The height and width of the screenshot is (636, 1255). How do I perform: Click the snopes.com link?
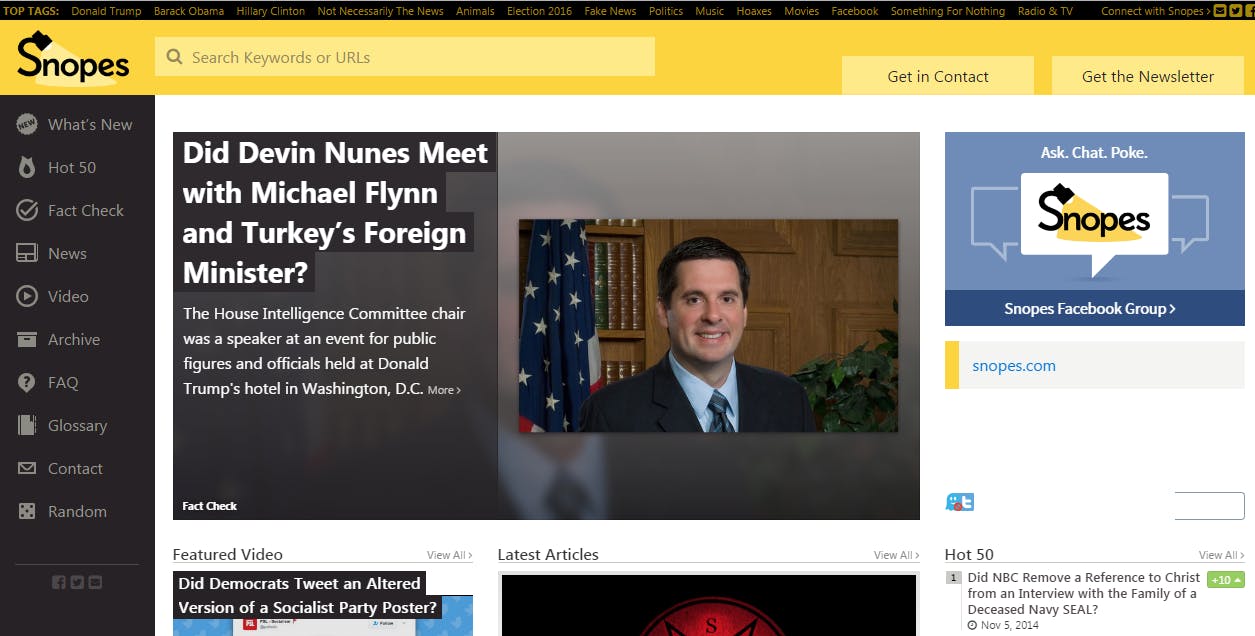[x=1014, y=366]
